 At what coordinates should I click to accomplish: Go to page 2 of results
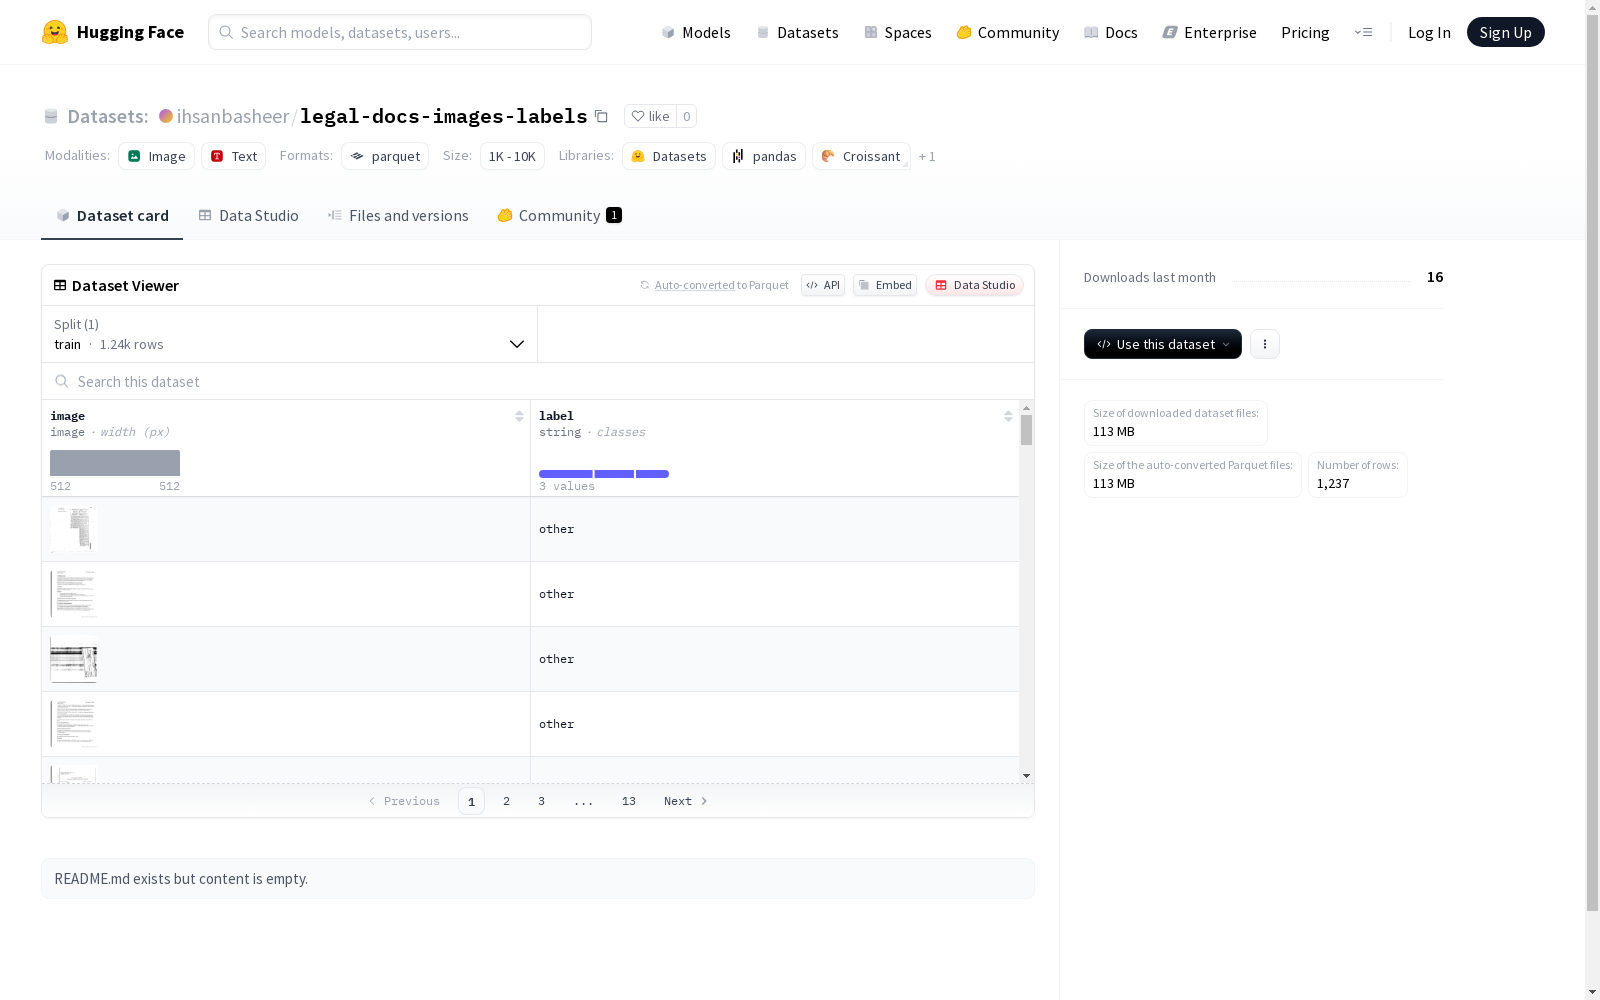point(507,801)
